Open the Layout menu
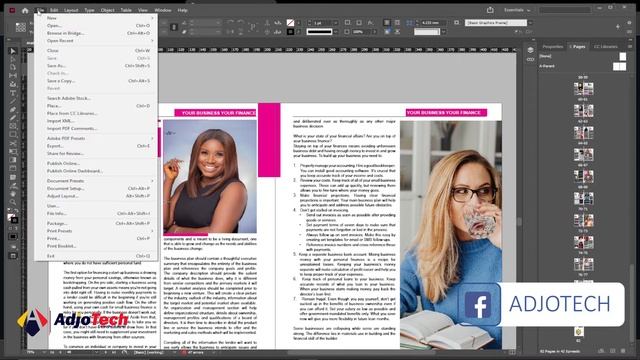 (x=71, y=10)
